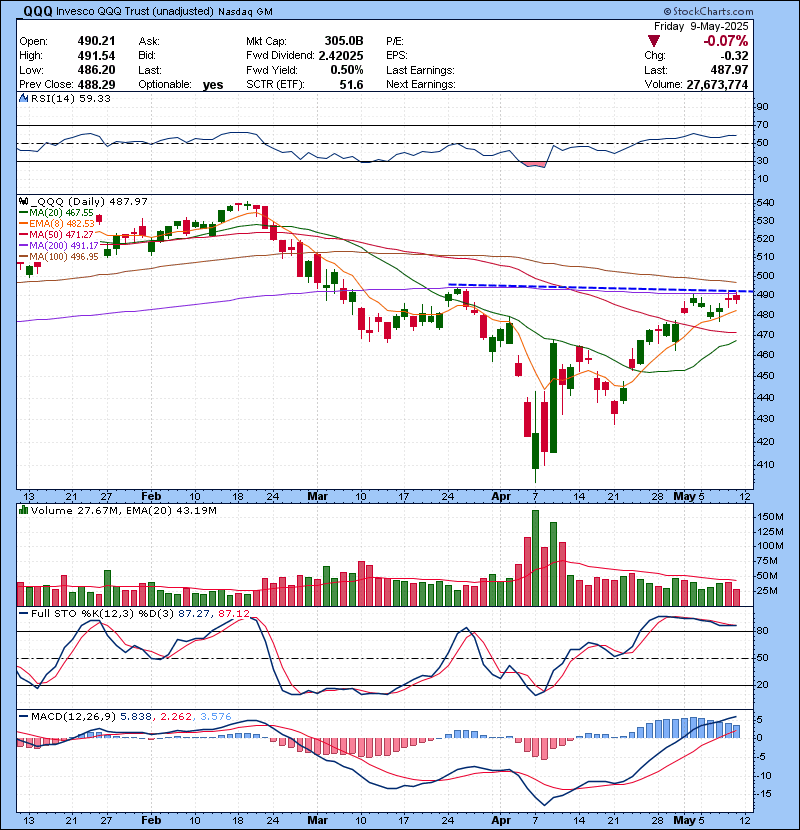This screenshot has width=800, height=830.
Task: Click the Nasdaq GM exchange label
Action: coord(245,12)
